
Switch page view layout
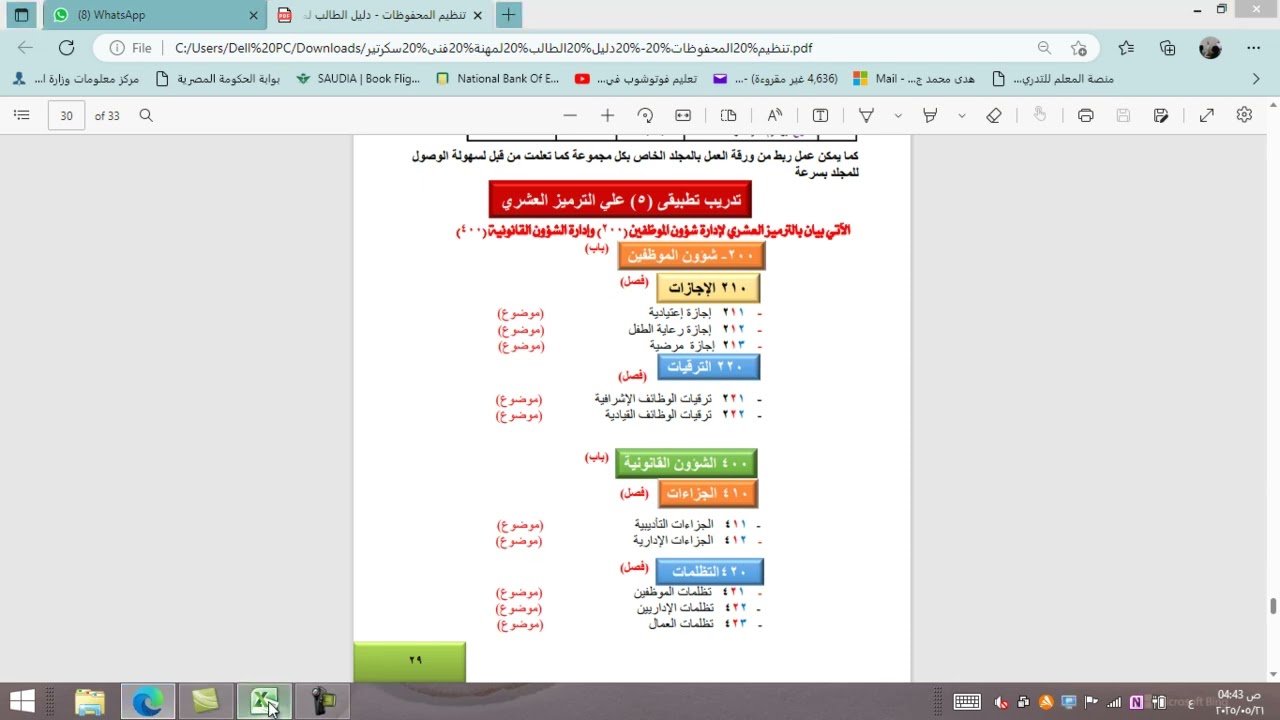pyautogui.click(x=729, y=115)
